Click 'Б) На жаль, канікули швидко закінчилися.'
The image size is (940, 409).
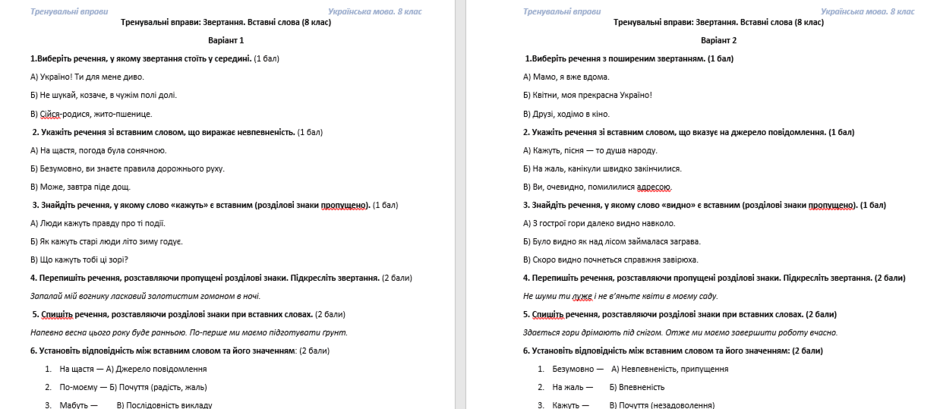point(602,169)
